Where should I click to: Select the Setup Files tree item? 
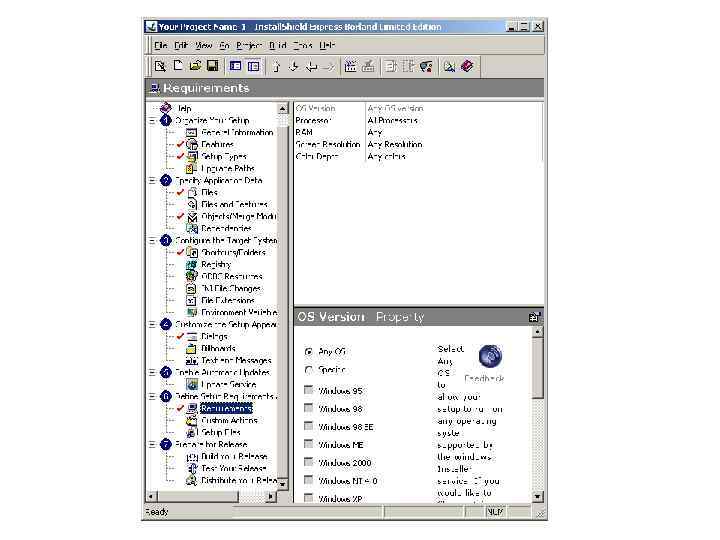tap(221, 432)
